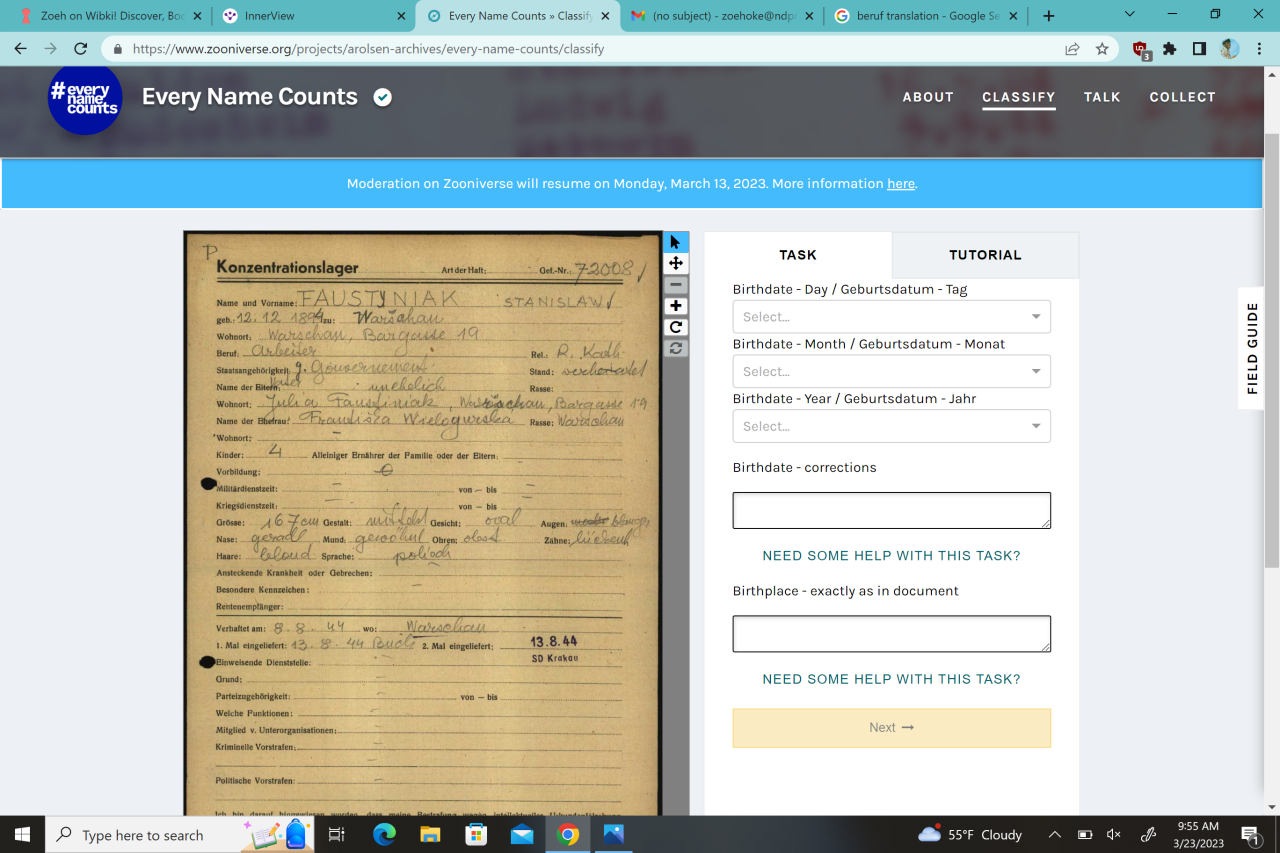Open weather widget showing 55°F Cloudy
The height and width of the screenshot is (853, 1280).
pyautogui.click(x=970, y=834)
